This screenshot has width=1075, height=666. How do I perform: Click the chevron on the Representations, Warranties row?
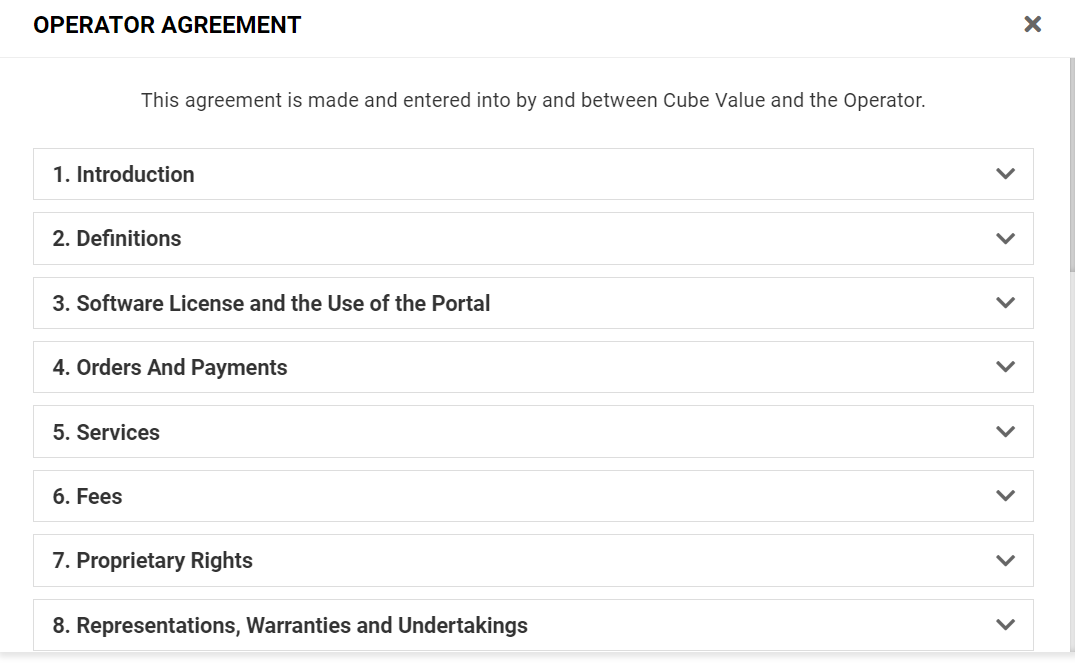coord(1005,625)
